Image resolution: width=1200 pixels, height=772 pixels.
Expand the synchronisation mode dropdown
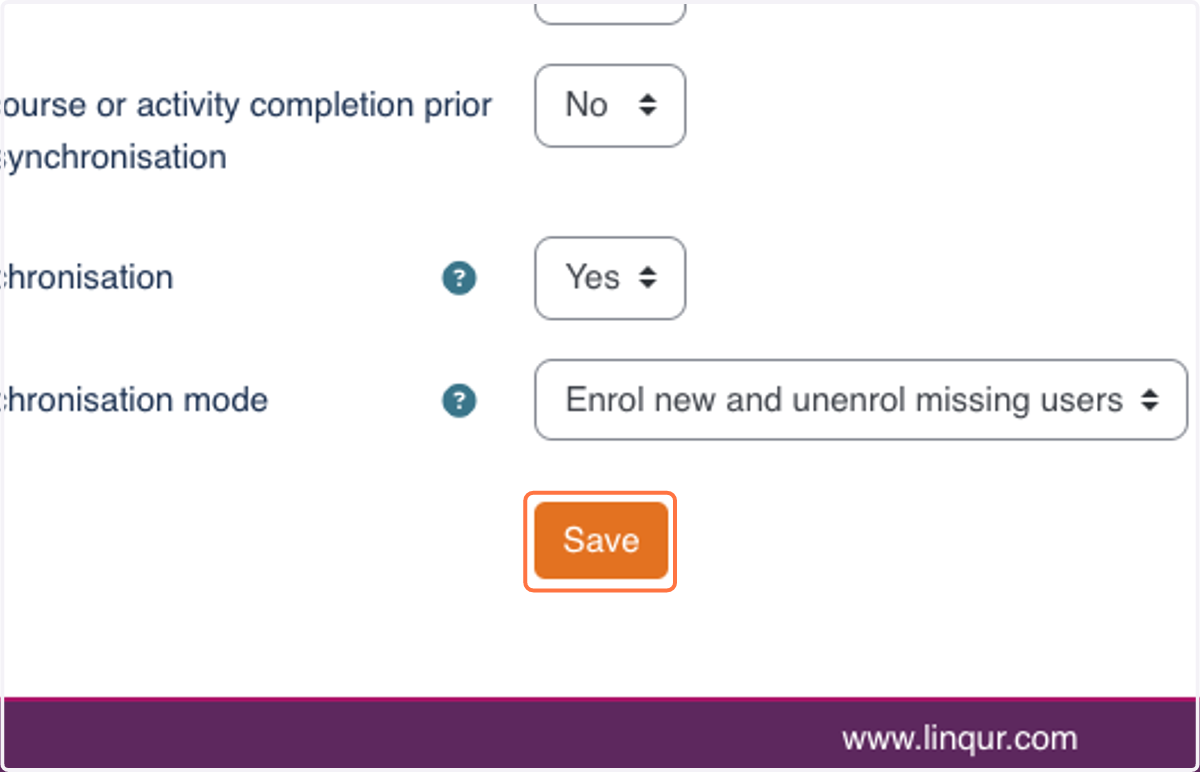861,400
